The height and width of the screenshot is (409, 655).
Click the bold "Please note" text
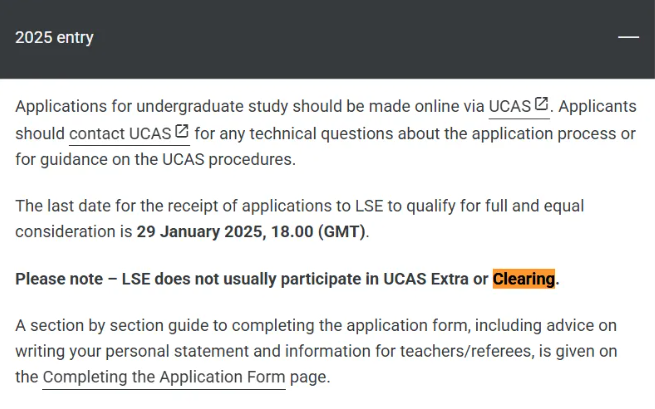coord(59,279)
